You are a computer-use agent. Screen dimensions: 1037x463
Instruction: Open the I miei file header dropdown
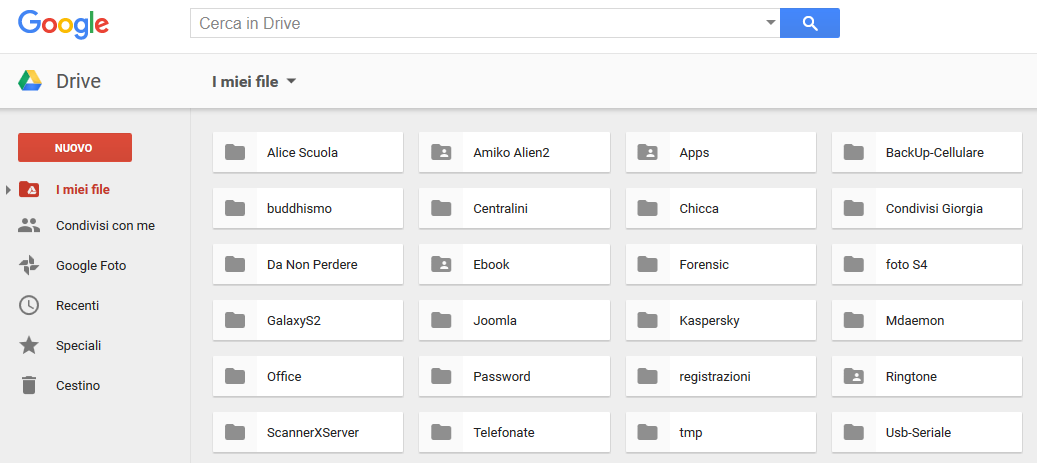tap(254, 81)
